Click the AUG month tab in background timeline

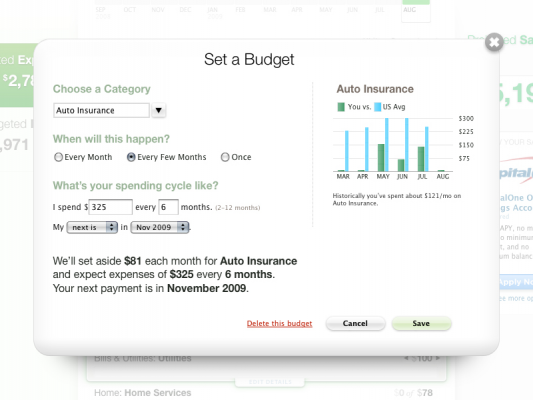[x=416, y=11]
